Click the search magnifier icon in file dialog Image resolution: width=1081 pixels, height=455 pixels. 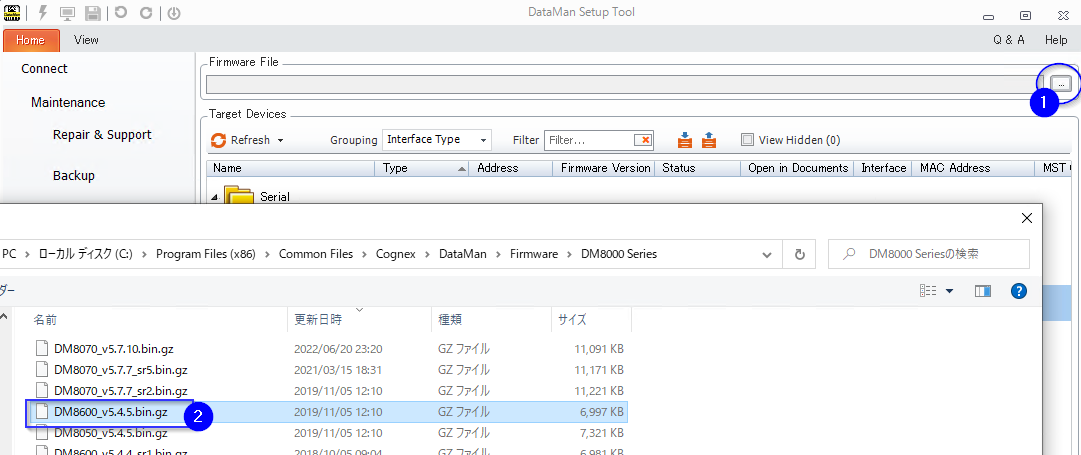tap(849, 254)
